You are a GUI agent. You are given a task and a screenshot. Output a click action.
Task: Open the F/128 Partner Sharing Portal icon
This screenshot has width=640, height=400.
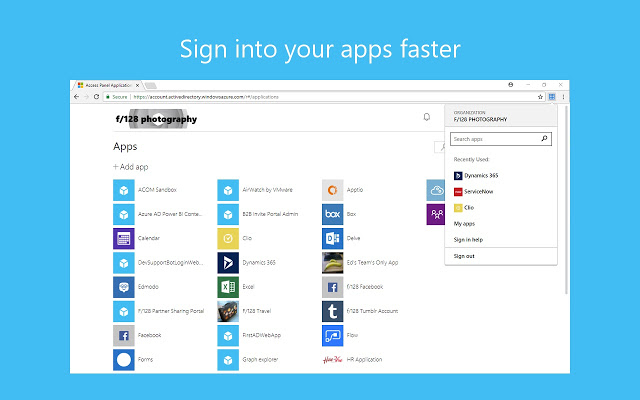pos(124,311)
